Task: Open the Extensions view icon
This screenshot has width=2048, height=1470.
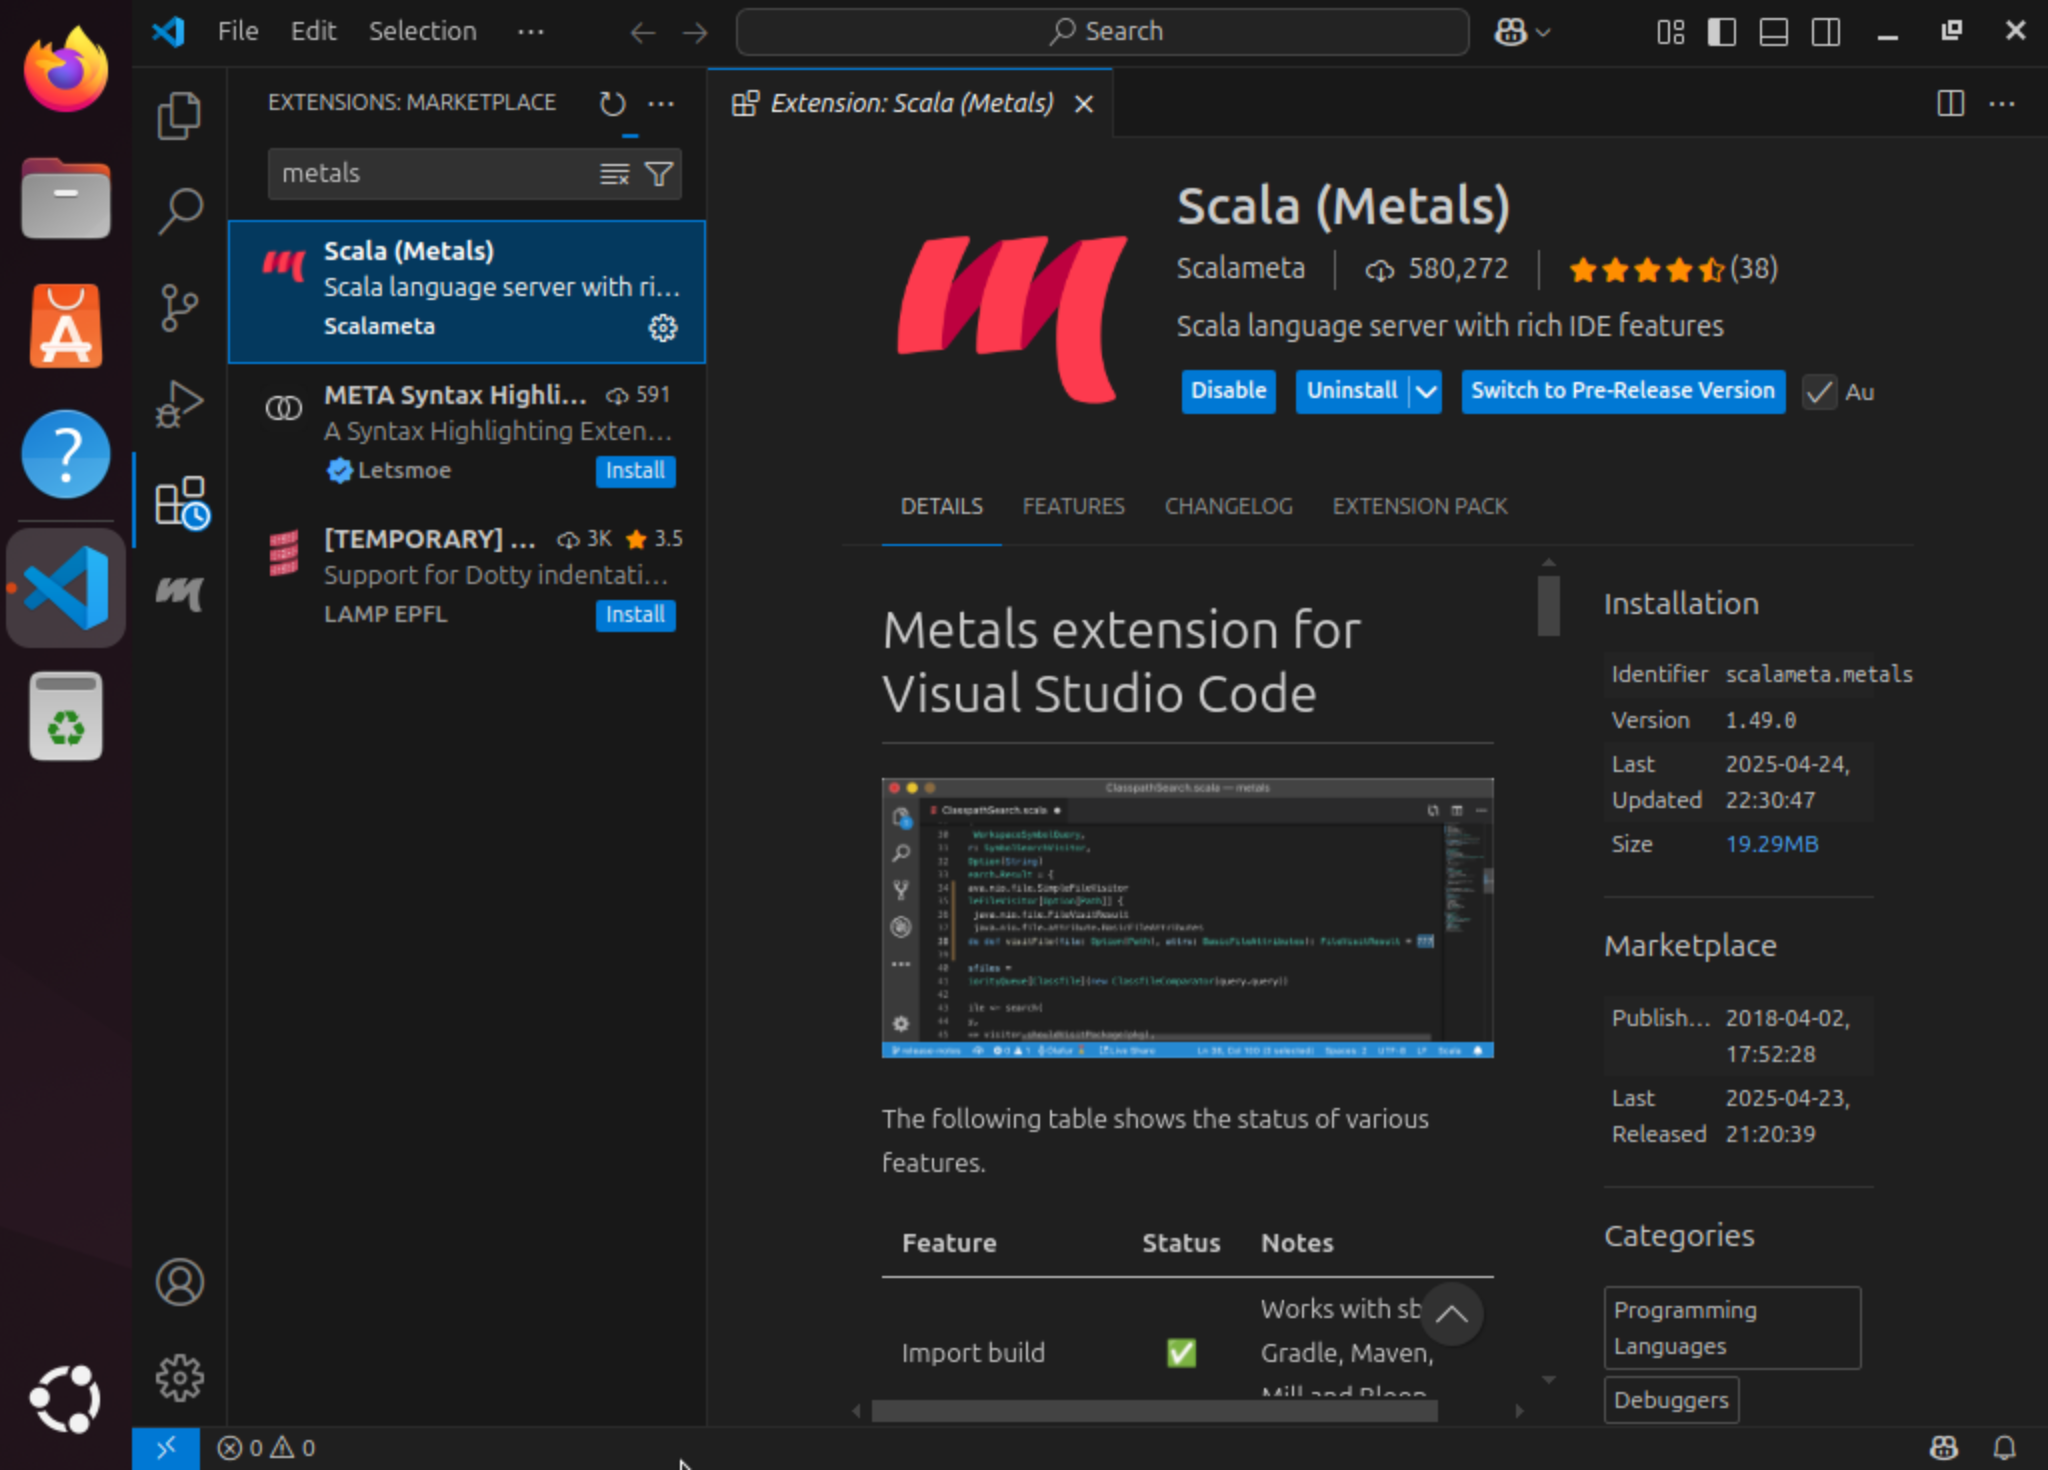Action: (x=180, y=500)
